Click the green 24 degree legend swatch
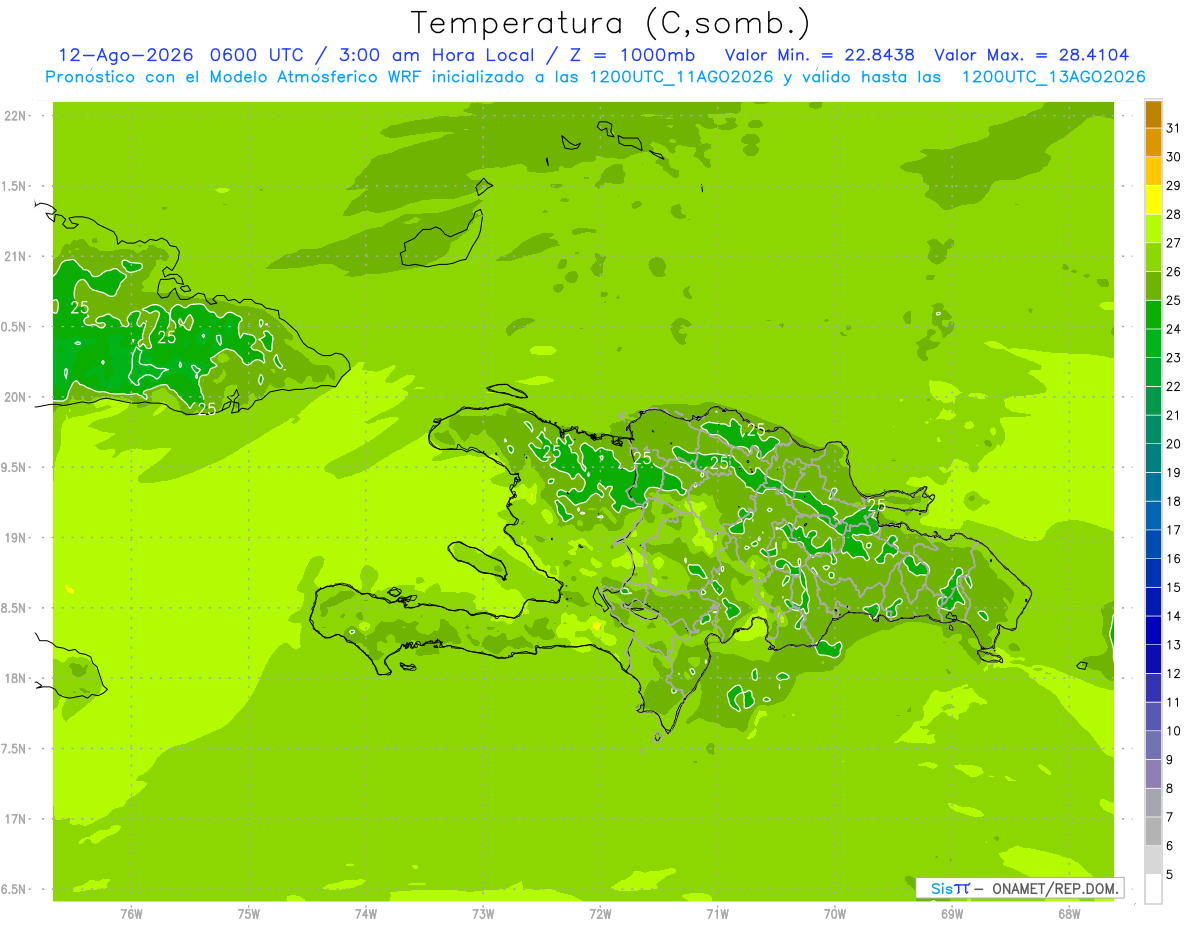The image size is (1200, 927). (x=1153, y=315)
